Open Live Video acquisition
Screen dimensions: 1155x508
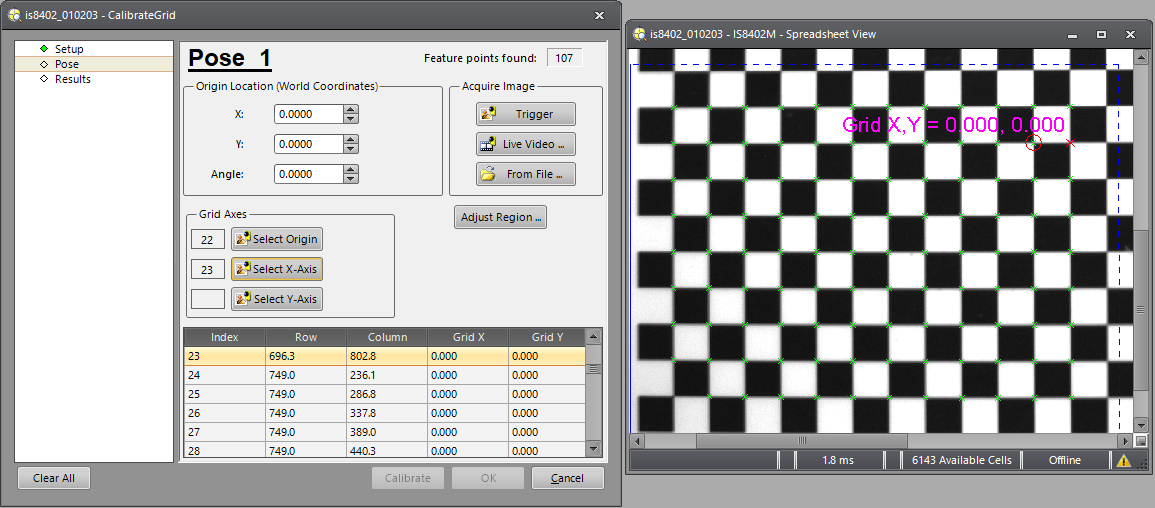526,144
